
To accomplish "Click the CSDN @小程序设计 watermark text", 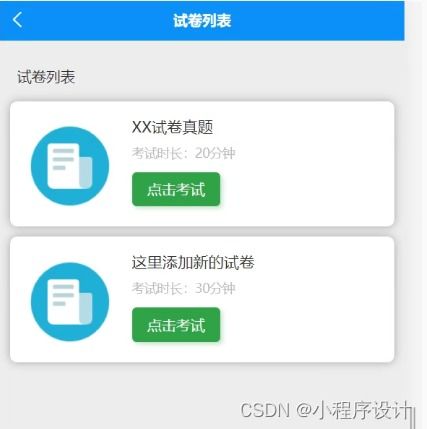I will [x=325, y=410].
